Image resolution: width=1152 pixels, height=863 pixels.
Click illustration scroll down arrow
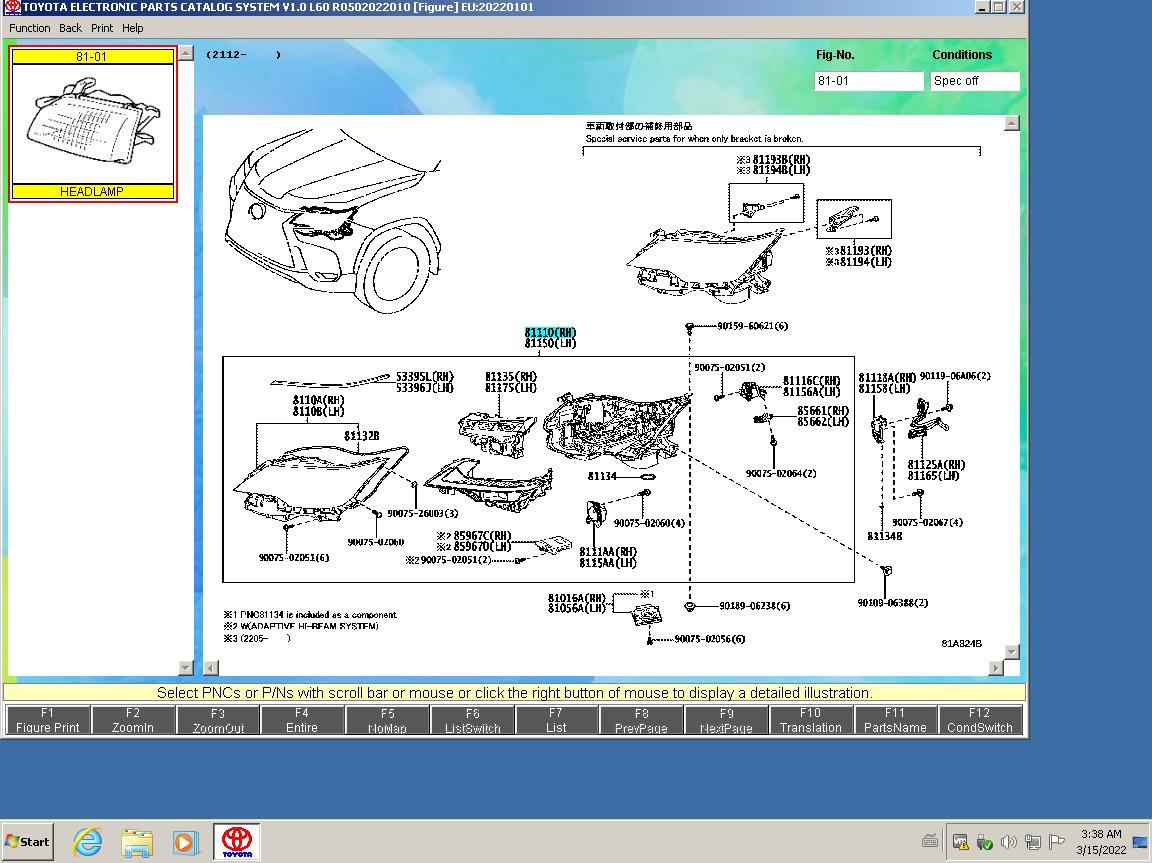(1012, 651)
